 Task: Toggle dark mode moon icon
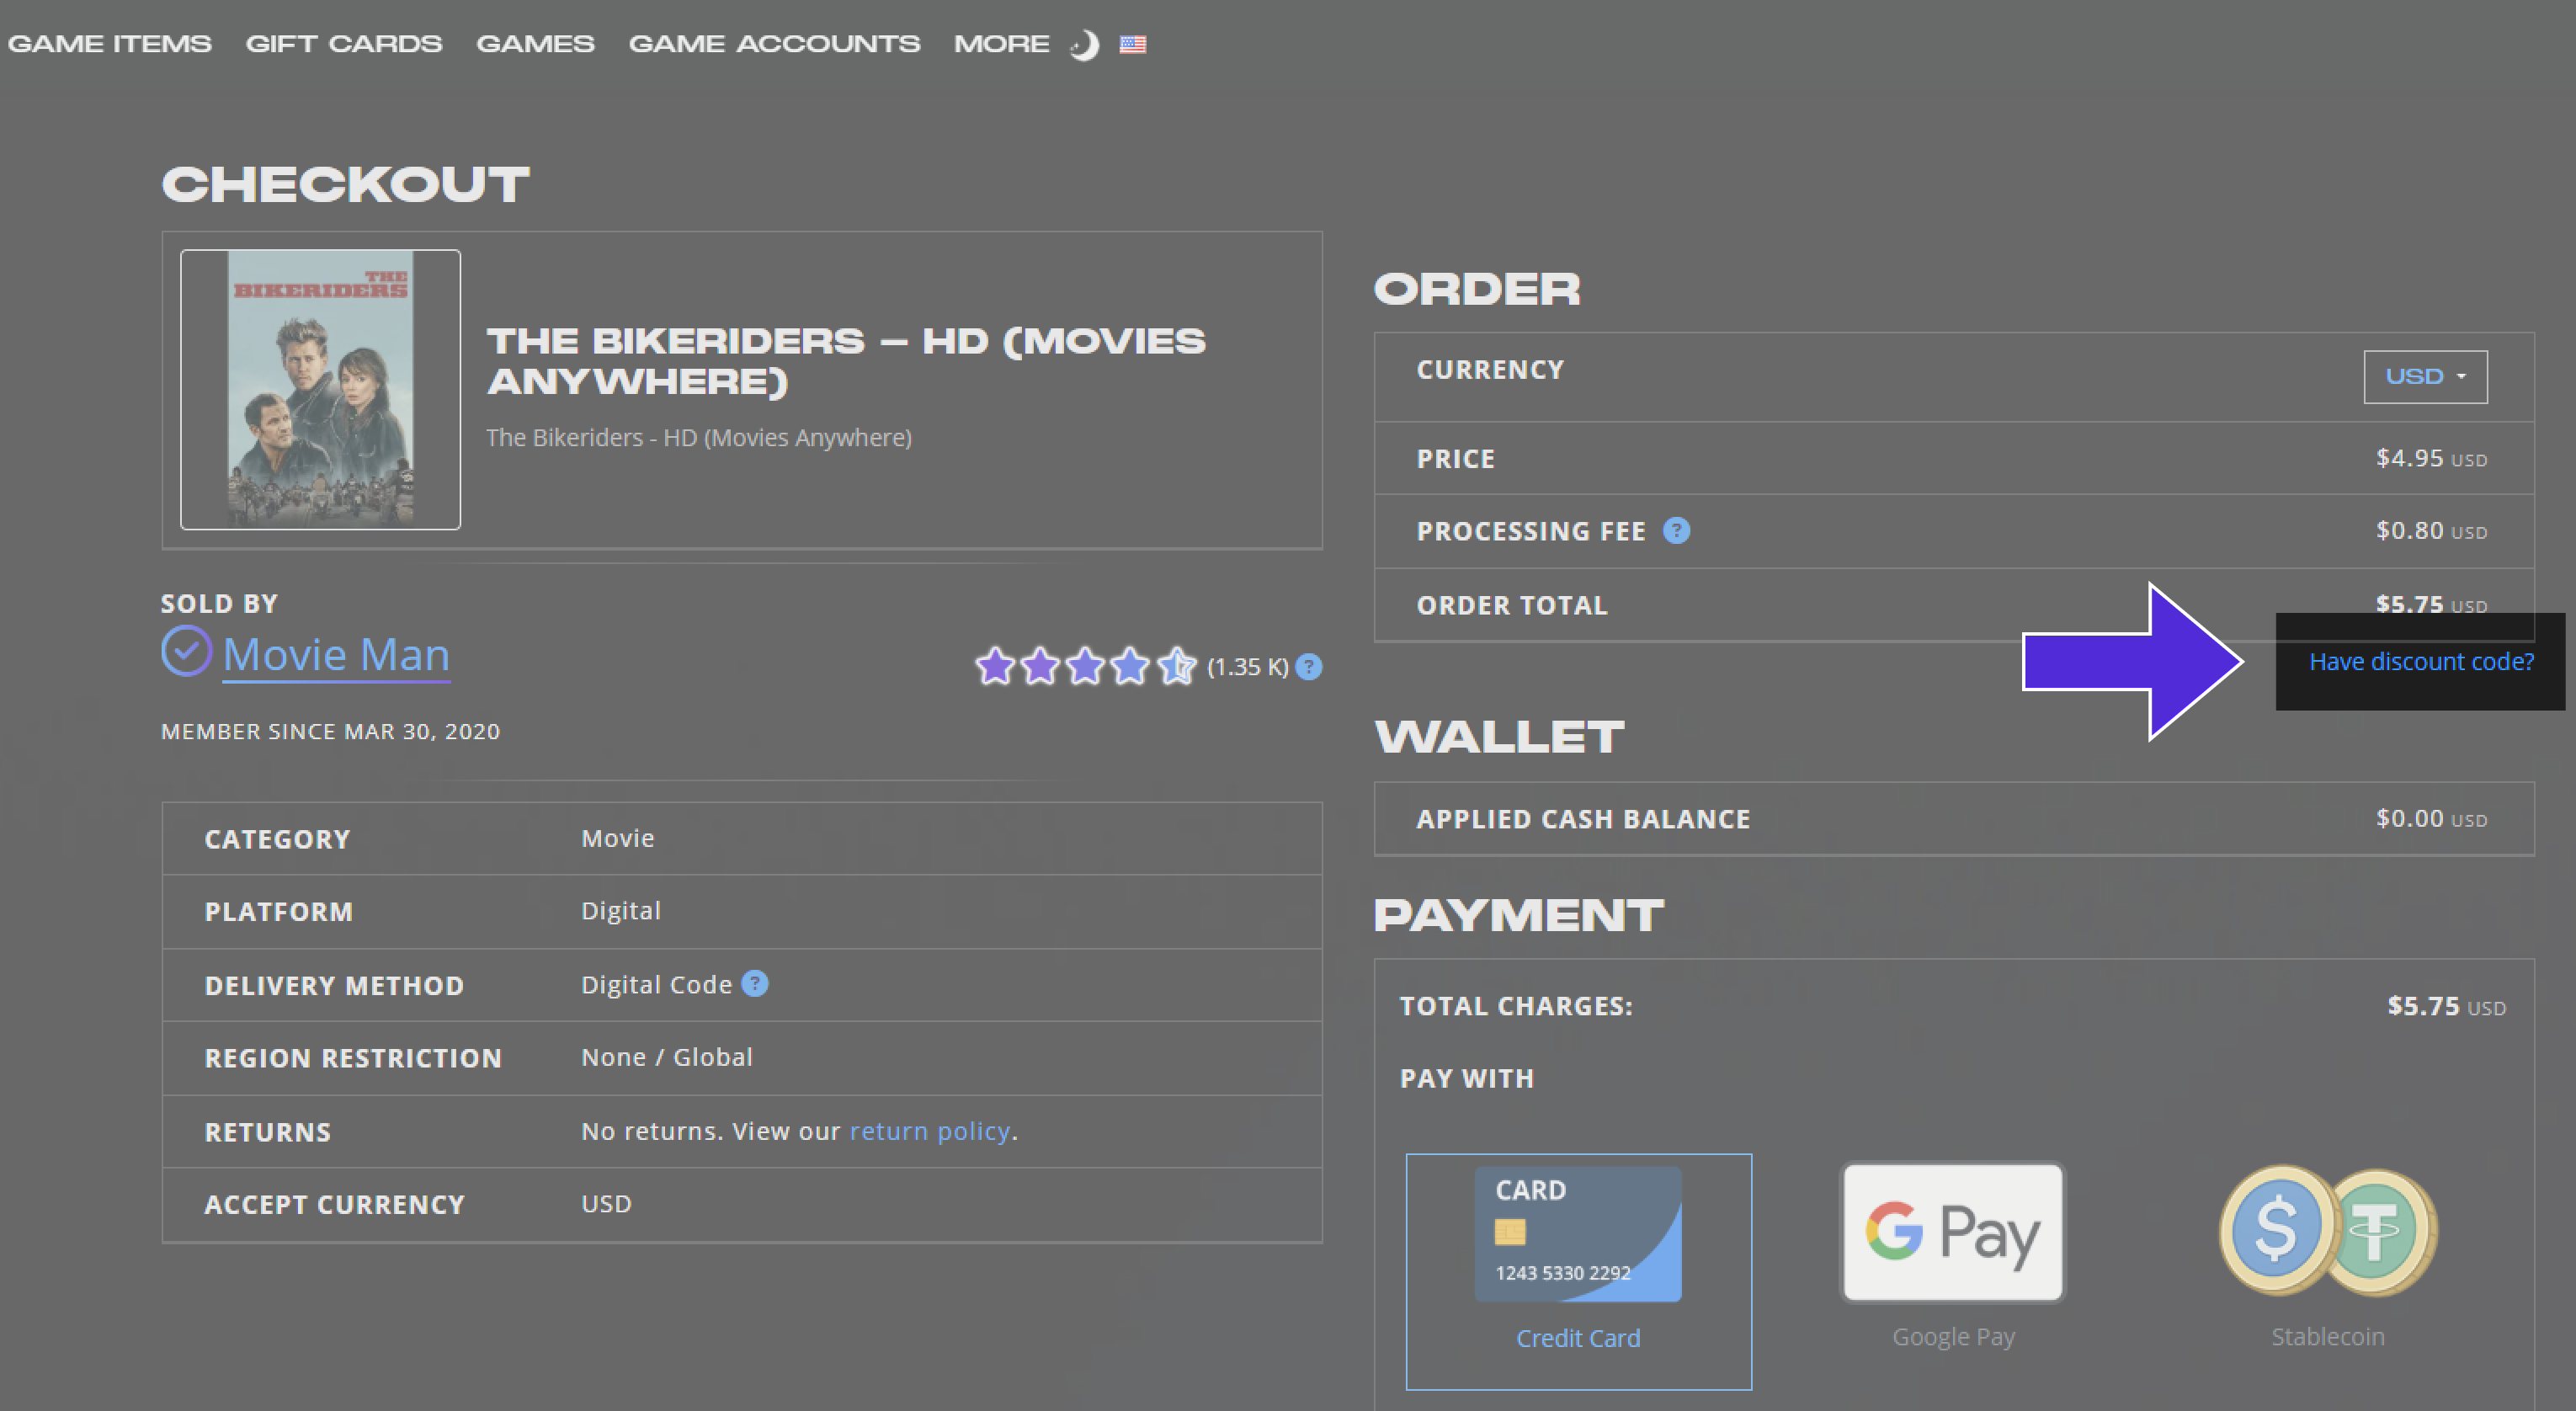tap(1085, 45)
